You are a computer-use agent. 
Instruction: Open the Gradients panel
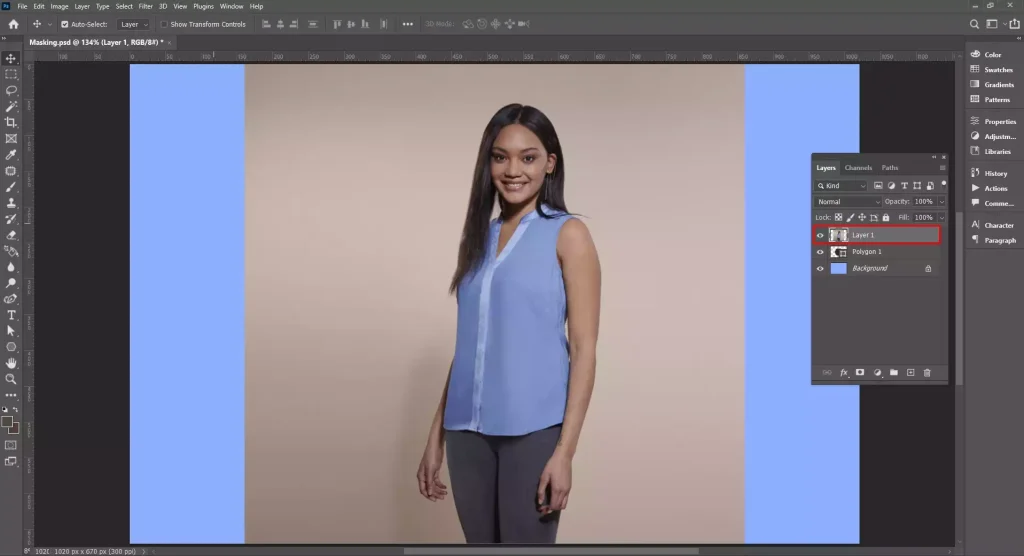pyautogui.click(x=992, y=85)
